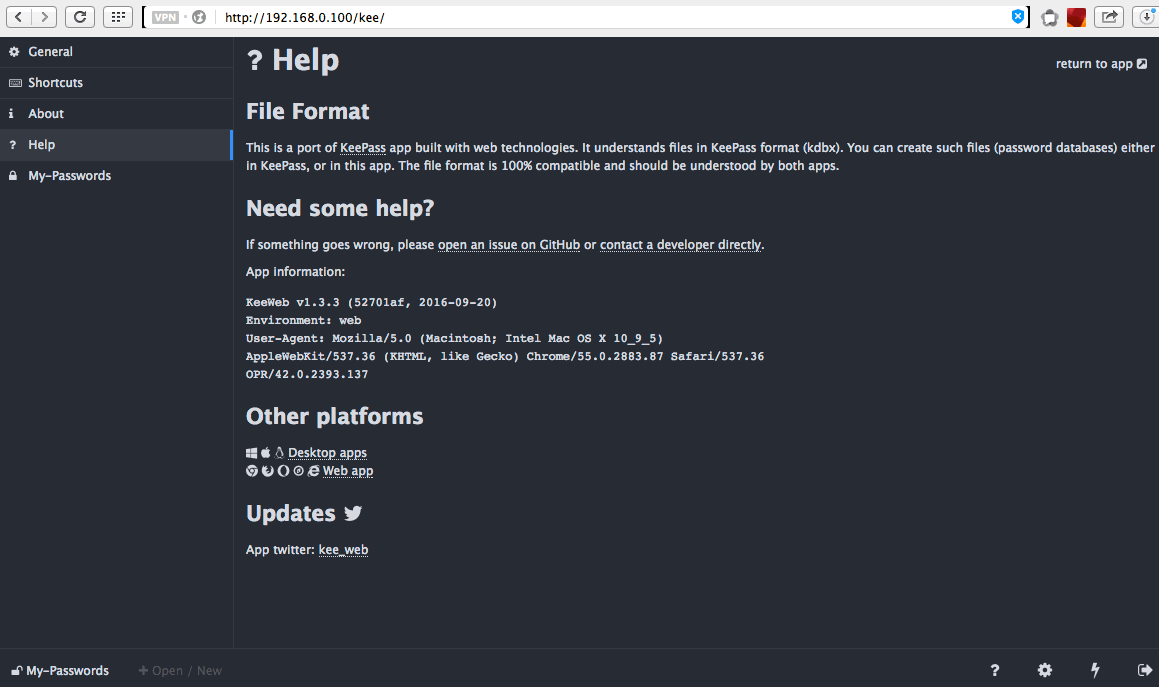Image resolution: width=1159 pixels, height=687 pixels.
Task: Click the red extension icon in toolbar
Action: pyautogui.click(x=1076, y=17)
